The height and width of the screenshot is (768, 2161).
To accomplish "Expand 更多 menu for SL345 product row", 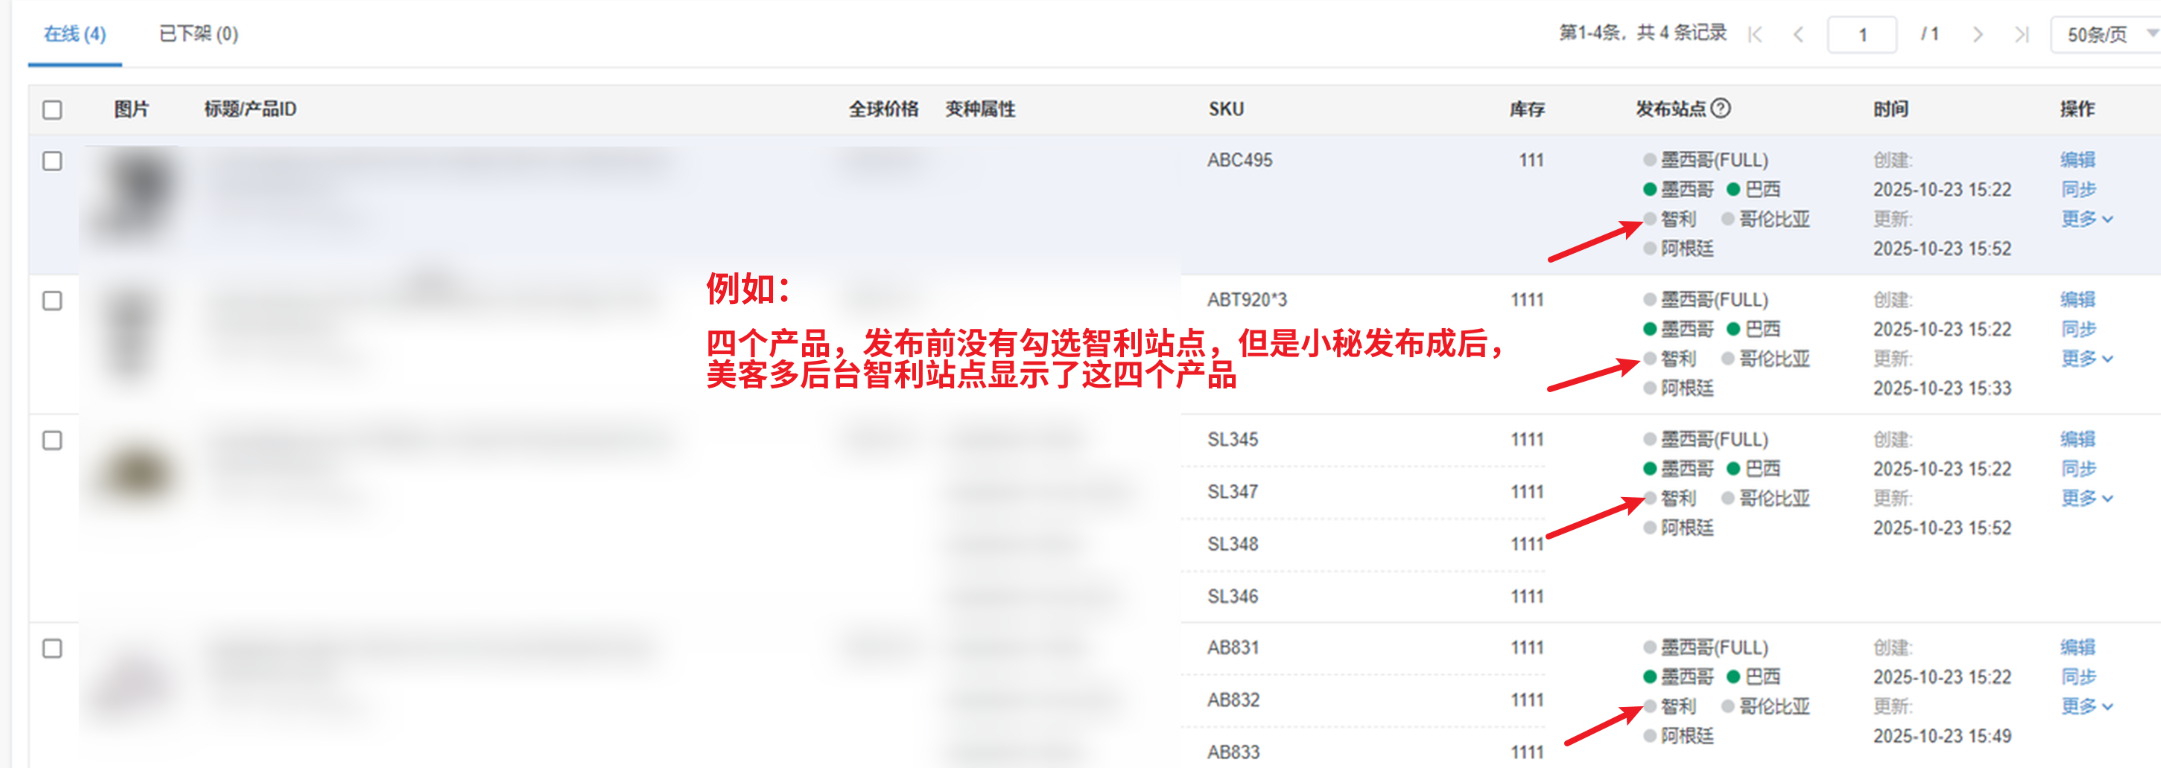I will [2086, 499].
